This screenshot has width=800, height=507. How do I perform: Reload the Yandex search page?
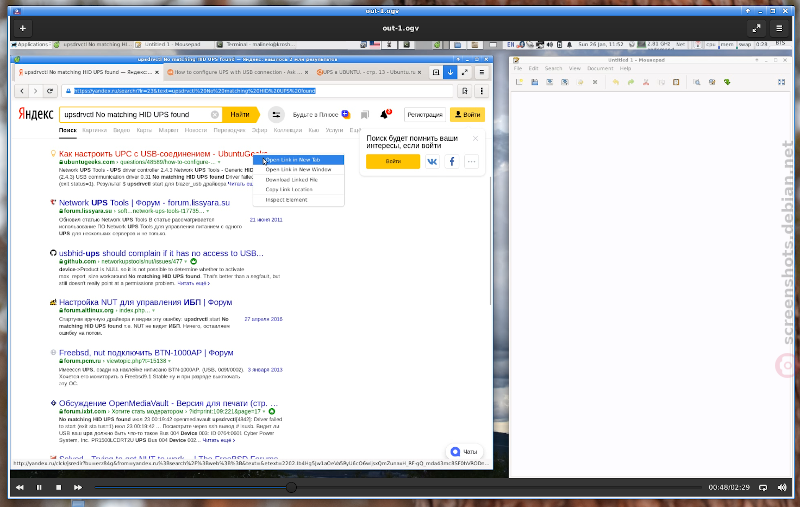pos(49,91)
